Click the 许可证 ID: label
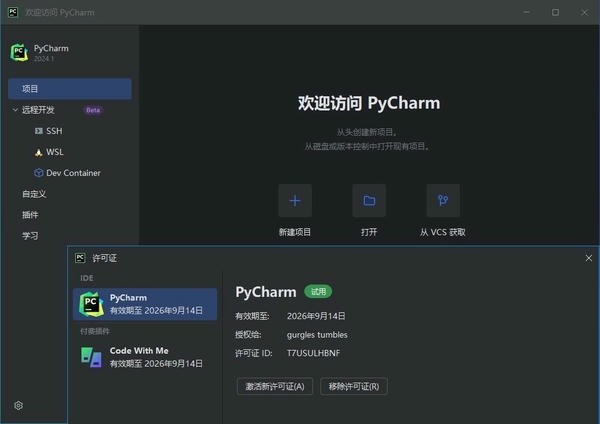The height and width of the screenshot is (424, 600). 254,353
